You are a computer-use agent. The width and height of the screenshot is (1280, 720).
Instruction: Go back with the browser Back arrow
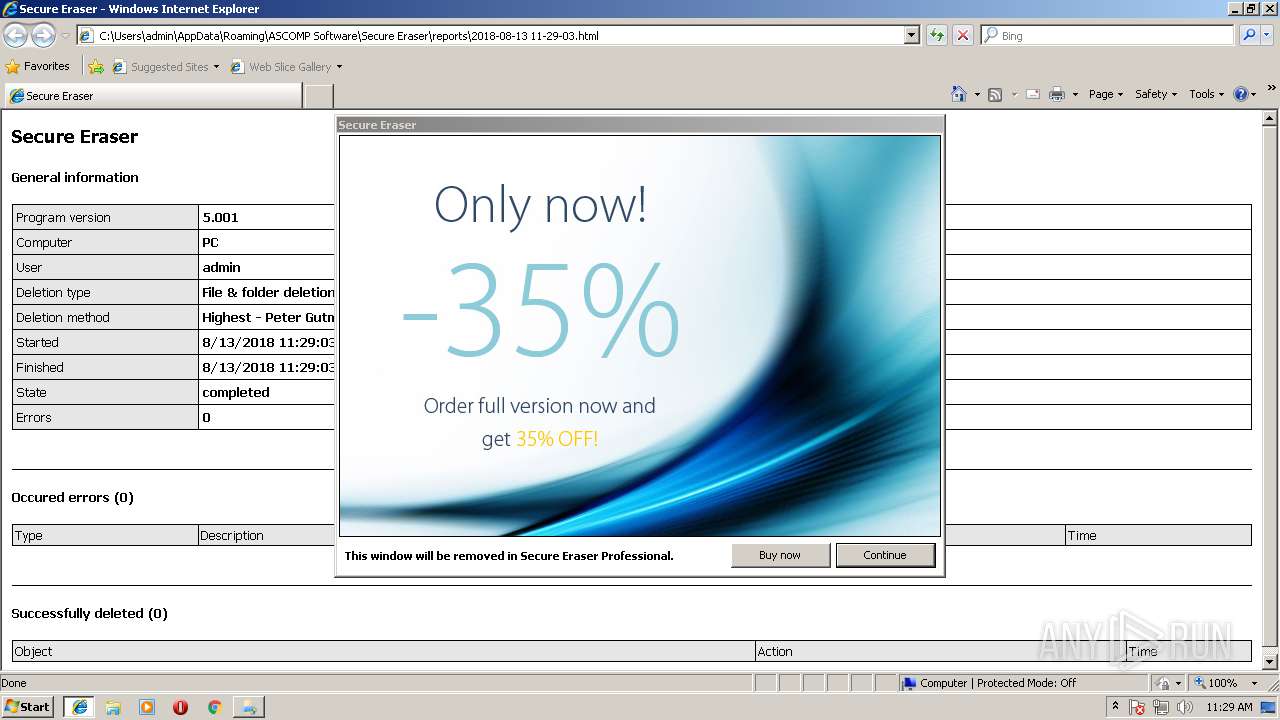(x=15, y=36)
